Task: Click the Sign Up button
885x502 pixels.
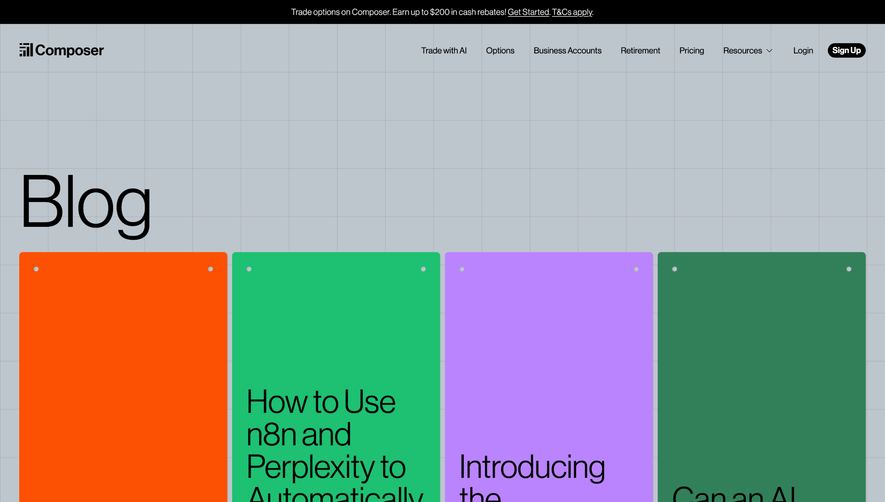Action: [846, 50]
